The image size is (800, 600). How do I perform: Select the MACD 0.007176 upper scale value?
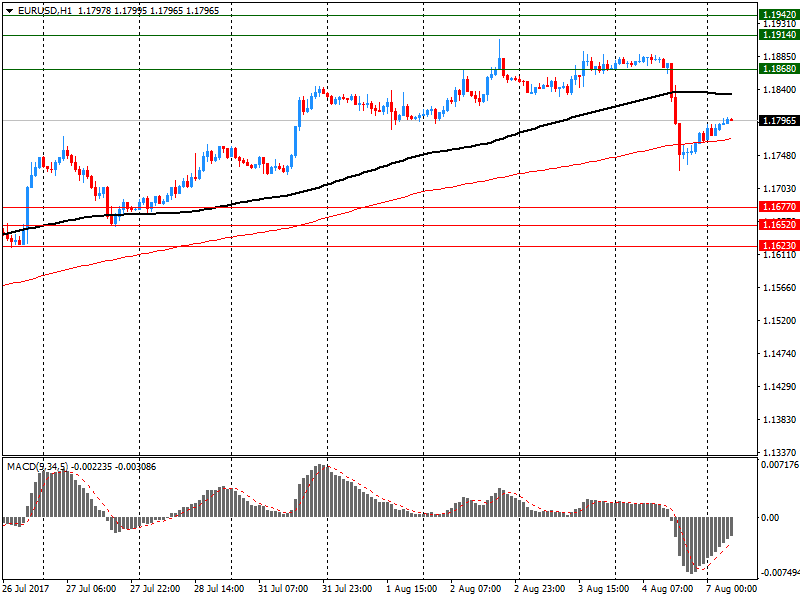(780, 465)
